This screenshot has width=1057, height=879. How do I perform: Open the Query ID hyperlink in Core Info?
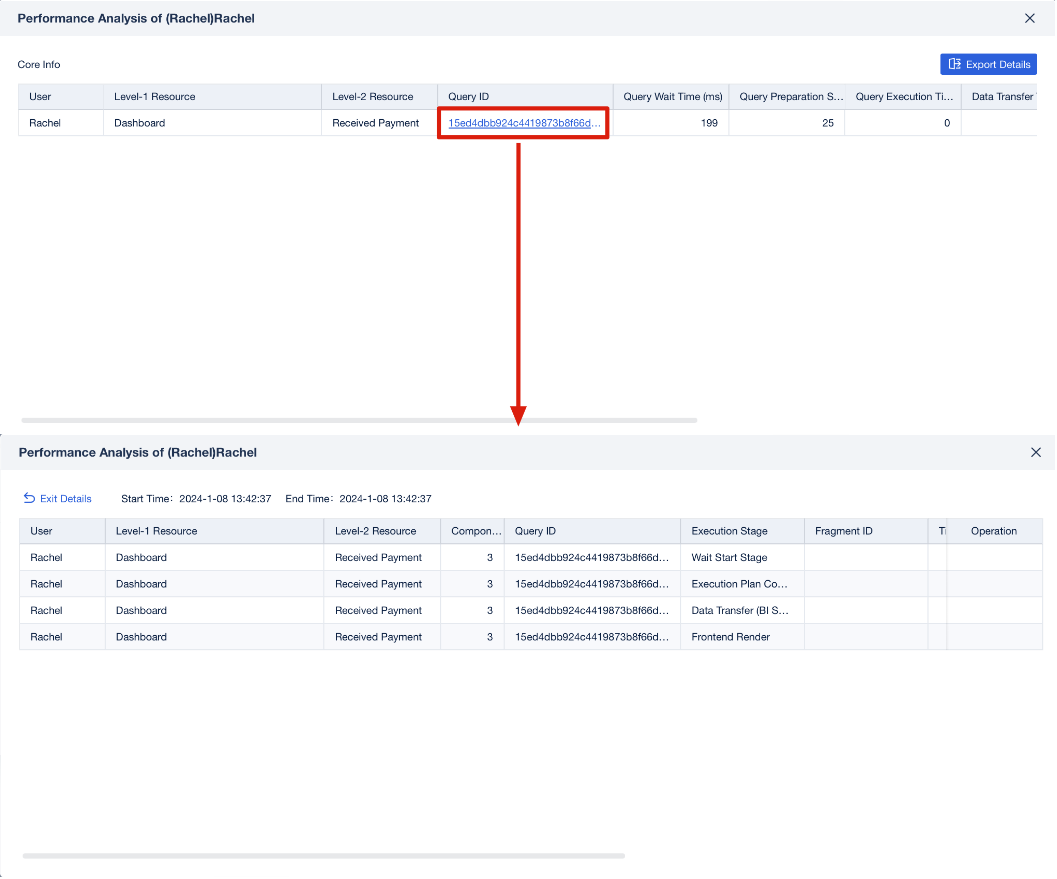pyautogui.click(x=520, y=122)
